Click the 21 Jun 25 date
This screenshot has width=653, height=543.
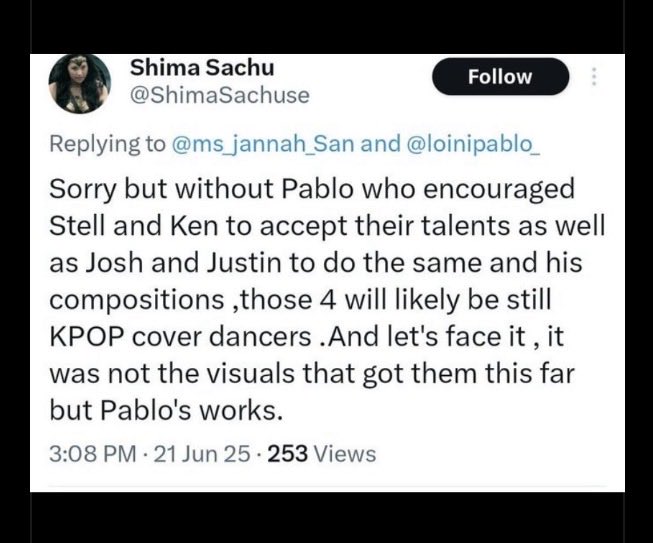point(202,453)
